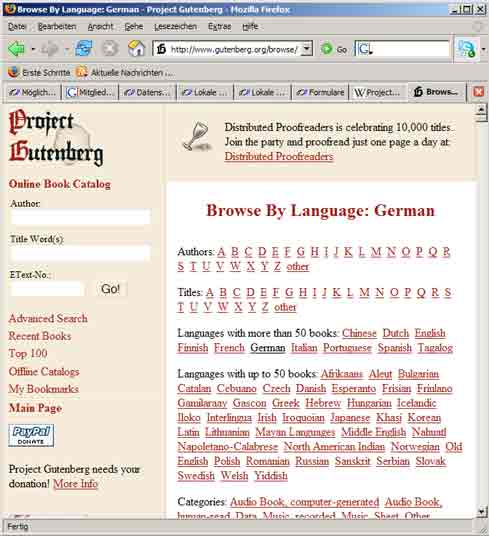Click inside the Title Word(s) field
489x536 pixels.
tap(80, 253)
